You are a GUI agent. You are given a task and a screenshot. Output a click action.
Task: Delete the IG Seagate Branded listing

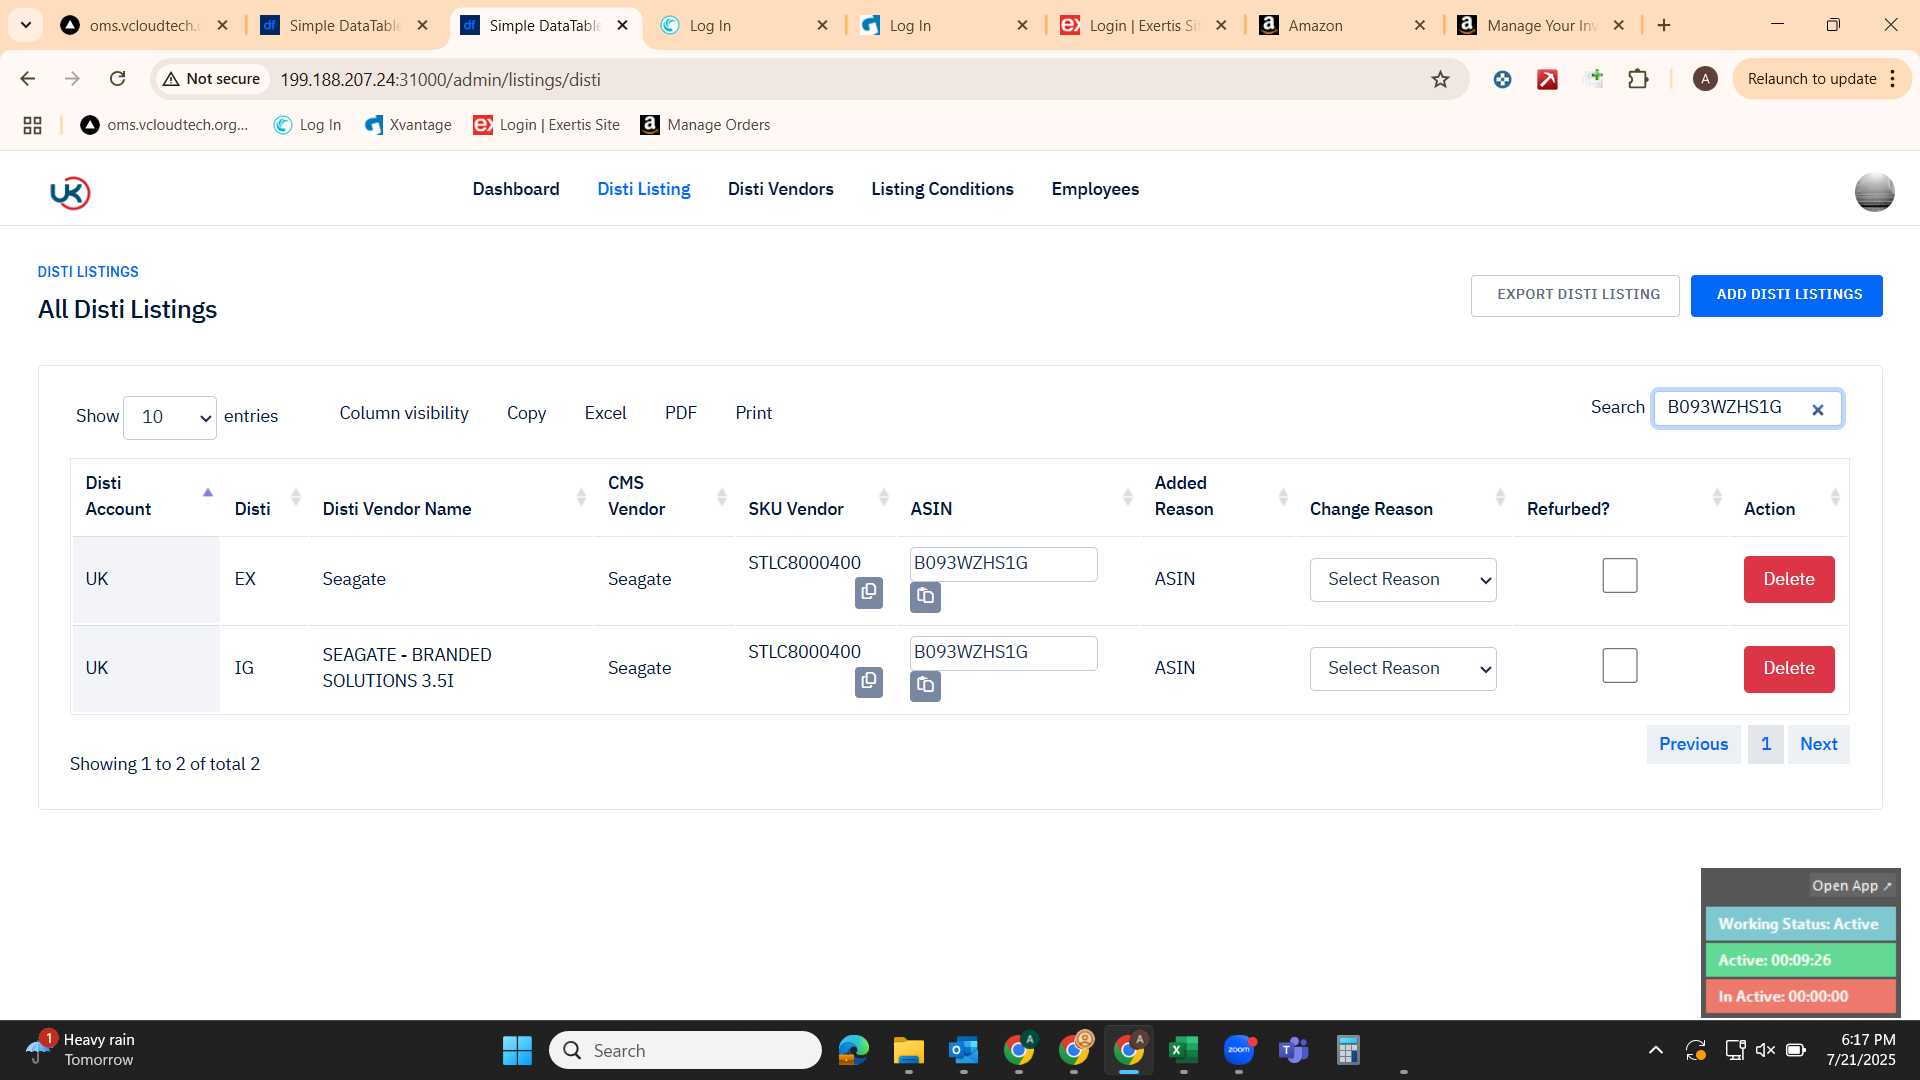[x=1789, y=669]
